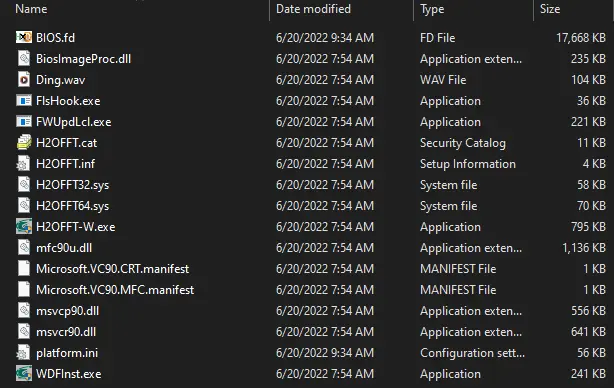Sort files by the Name column header
614x388 pixels.
[31, 9]
